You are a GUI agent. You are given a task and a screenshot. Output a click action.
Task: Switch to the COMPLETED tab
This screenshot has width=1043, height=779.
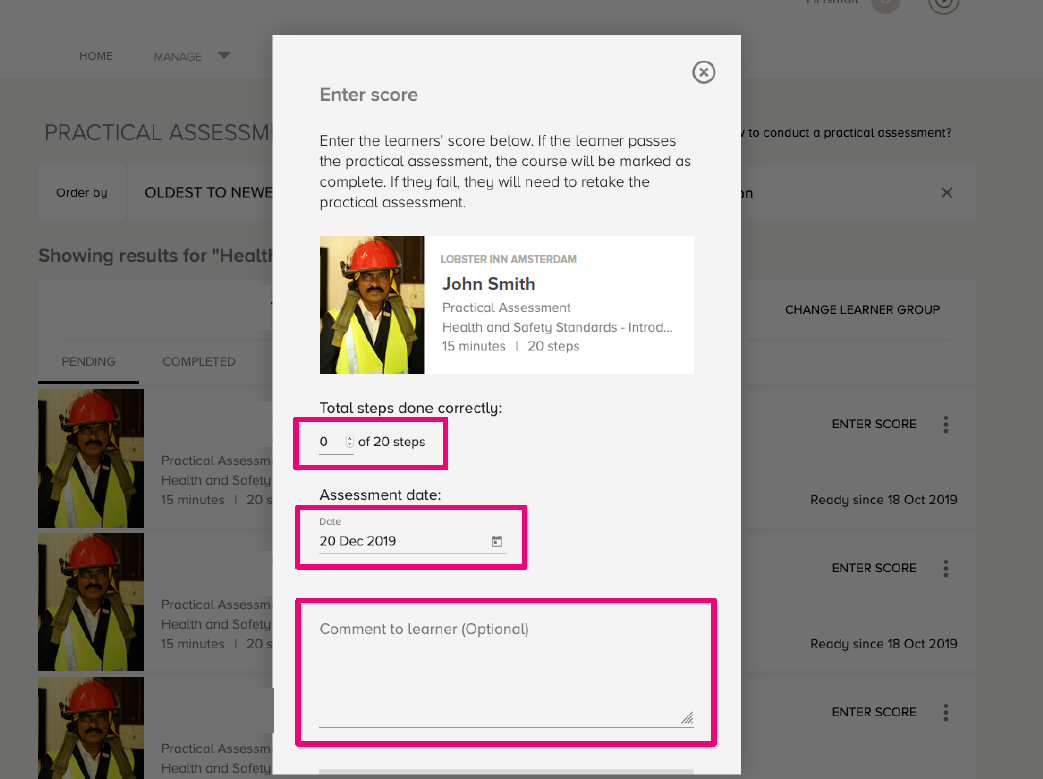199,362
